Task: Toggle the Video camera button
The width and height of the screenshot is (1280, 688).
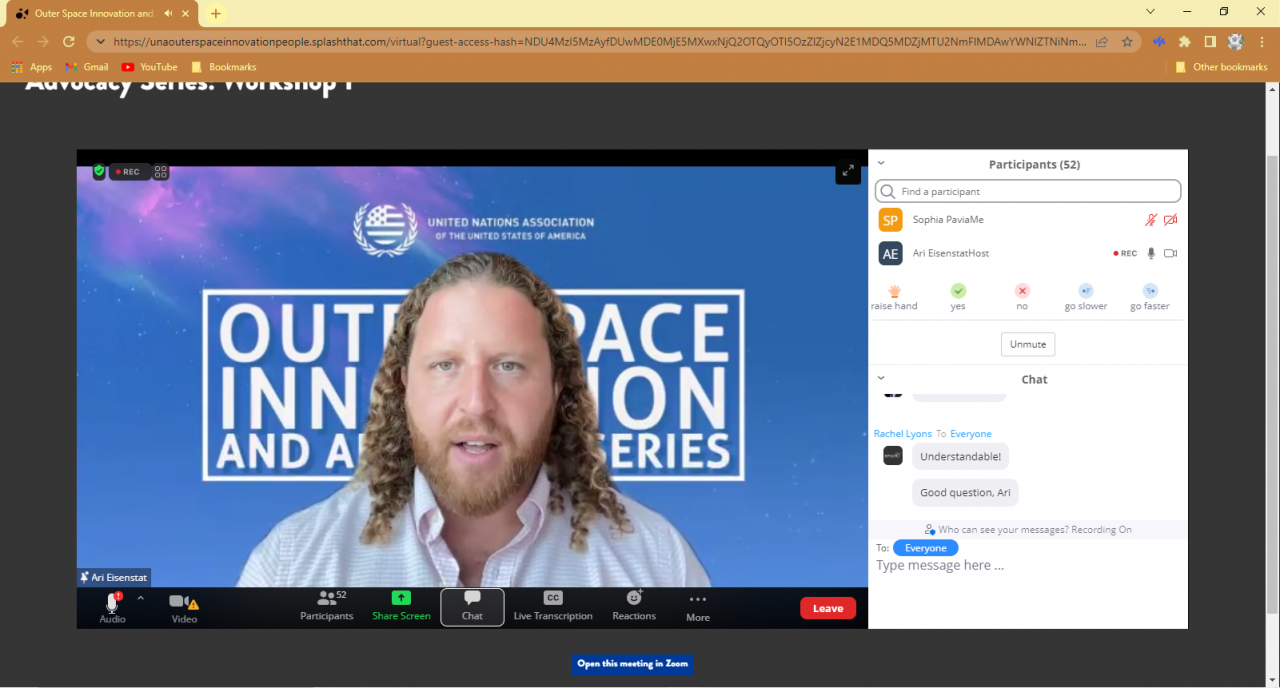Action: (183, 607)
